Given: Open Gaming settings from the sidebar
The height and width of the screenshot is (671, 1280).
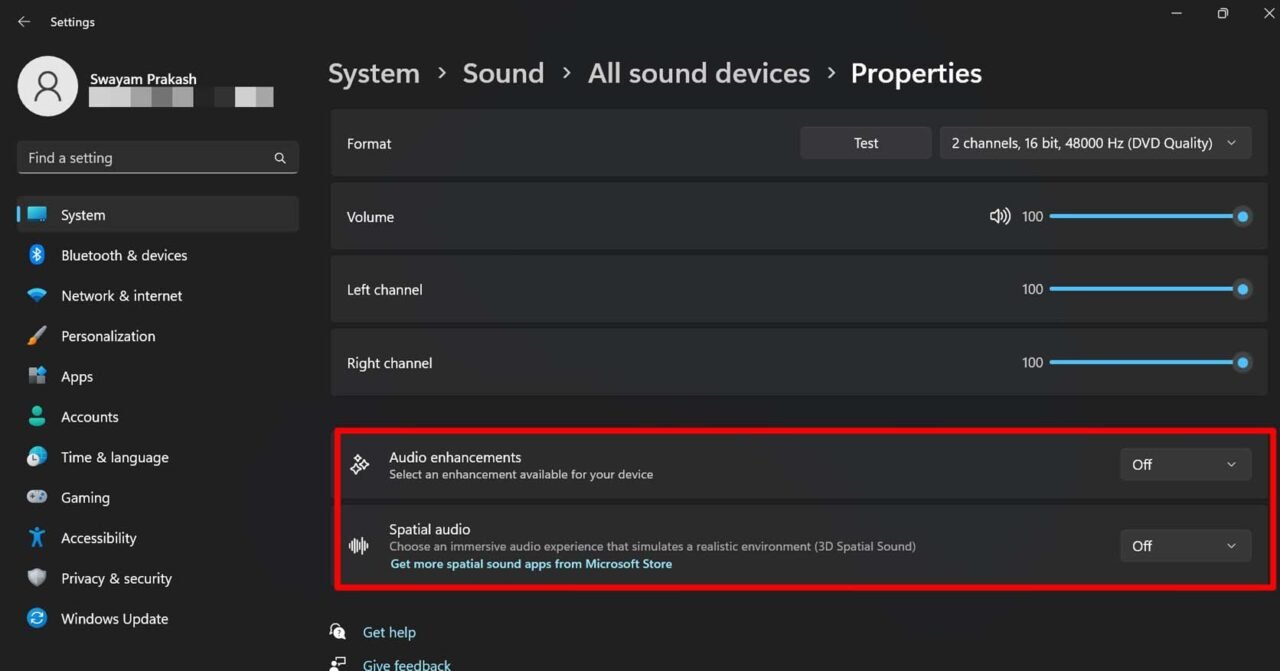Looking at the screenshot, I should point(85,497).
